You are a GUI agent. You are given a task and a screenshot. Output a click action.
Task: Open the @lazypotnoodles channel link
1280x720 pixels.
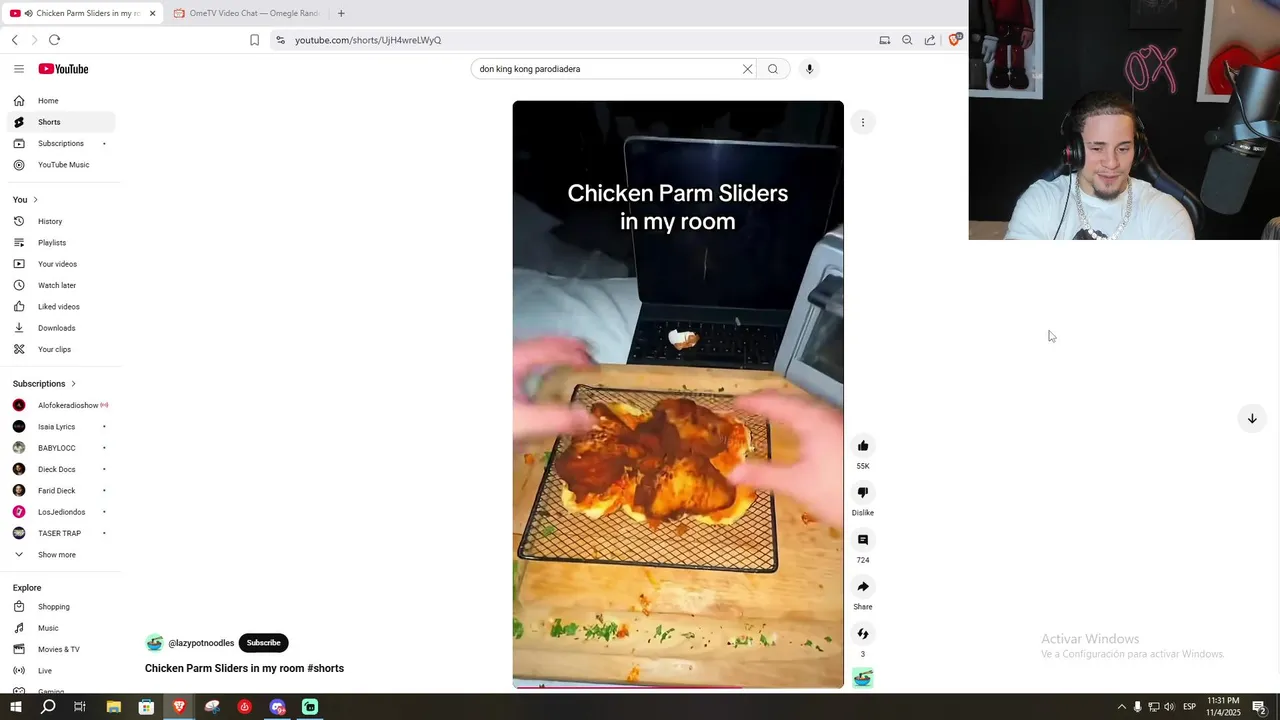point(201,643)
